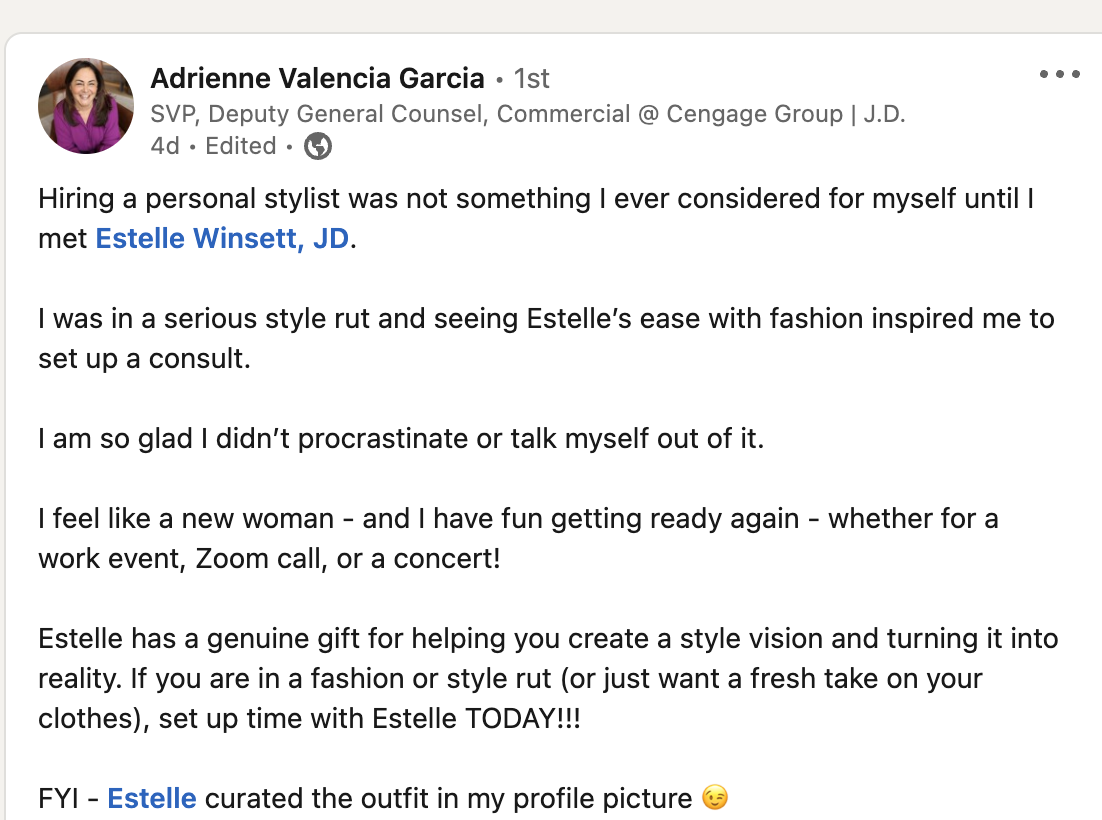Viewport: 1102px width, 820px height.
Task: Click the "FYI -" text before Estelle
Action: pos(68,799)
